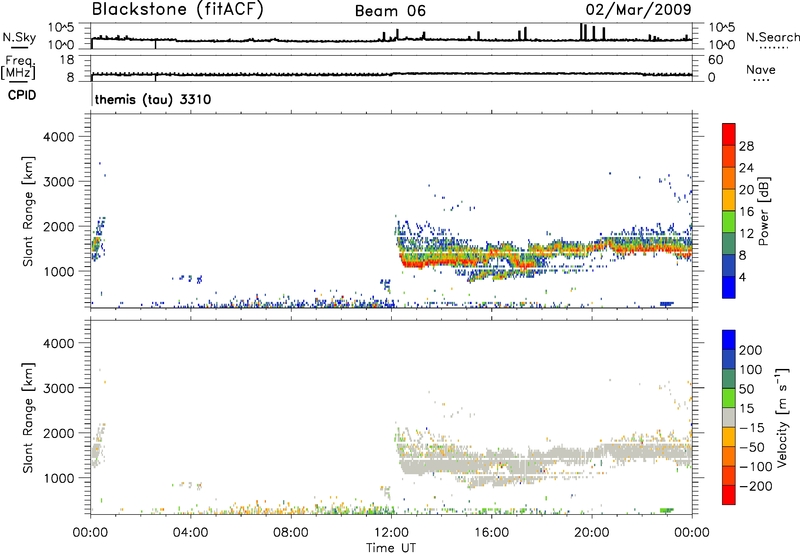The height and width of the screenshot is (554, 800).
Task: Click '2000' on the power panel's range axis
Action: (59, 226)
